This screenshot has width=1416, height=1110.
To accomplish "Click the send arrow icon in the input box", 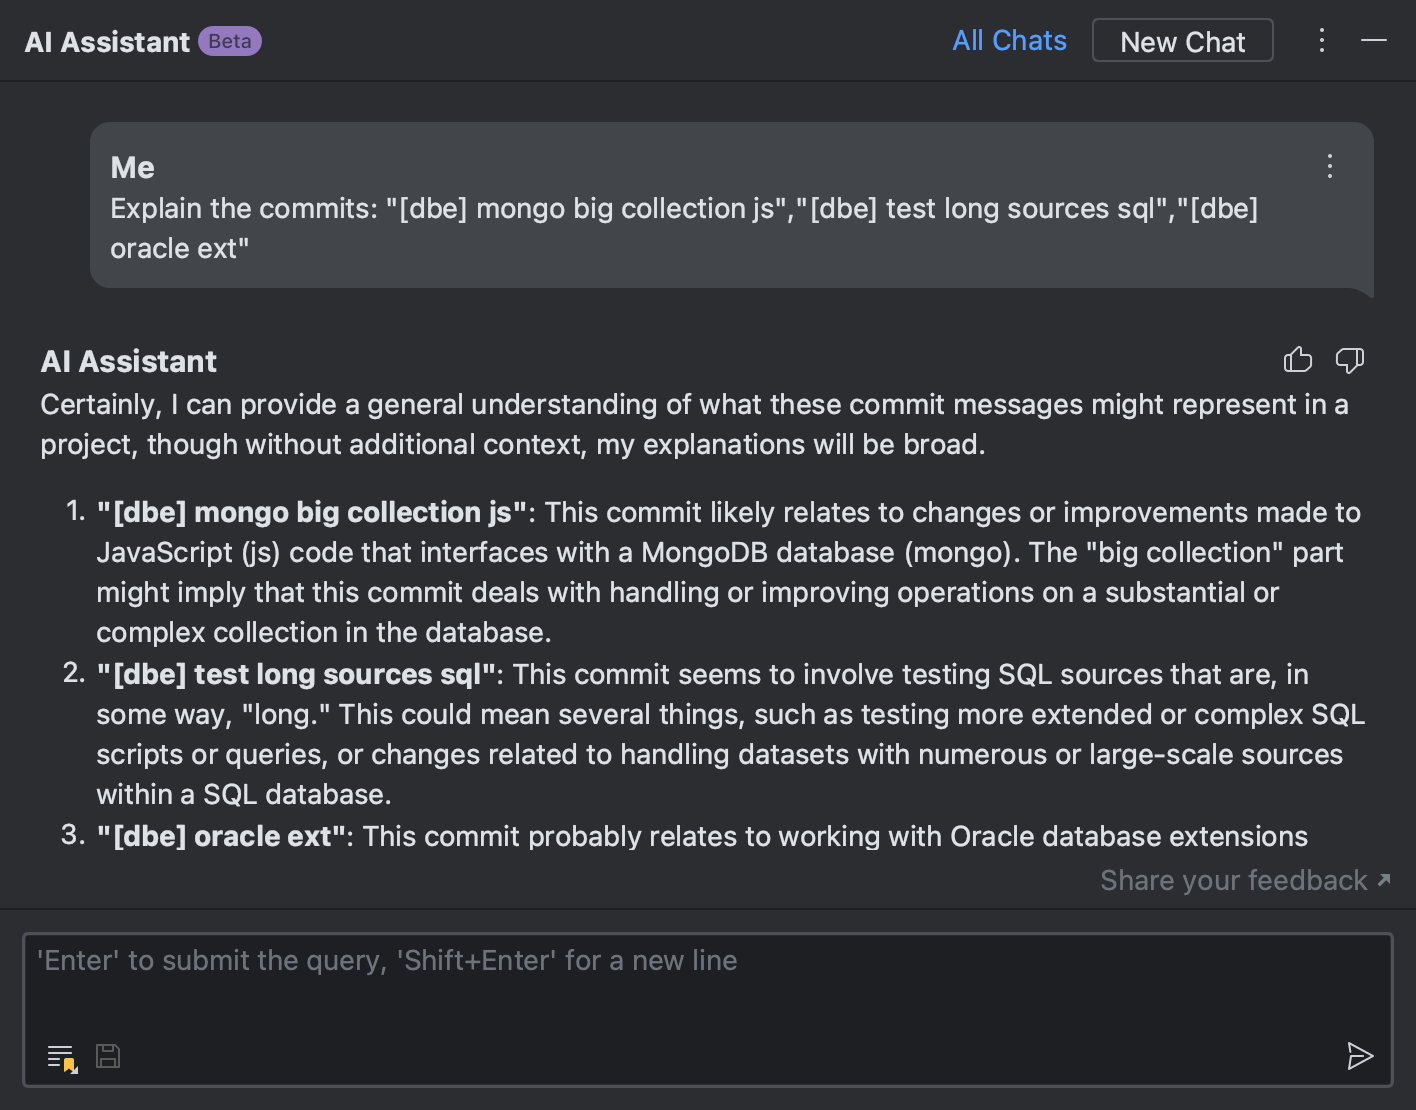I will [1360, 1056].
